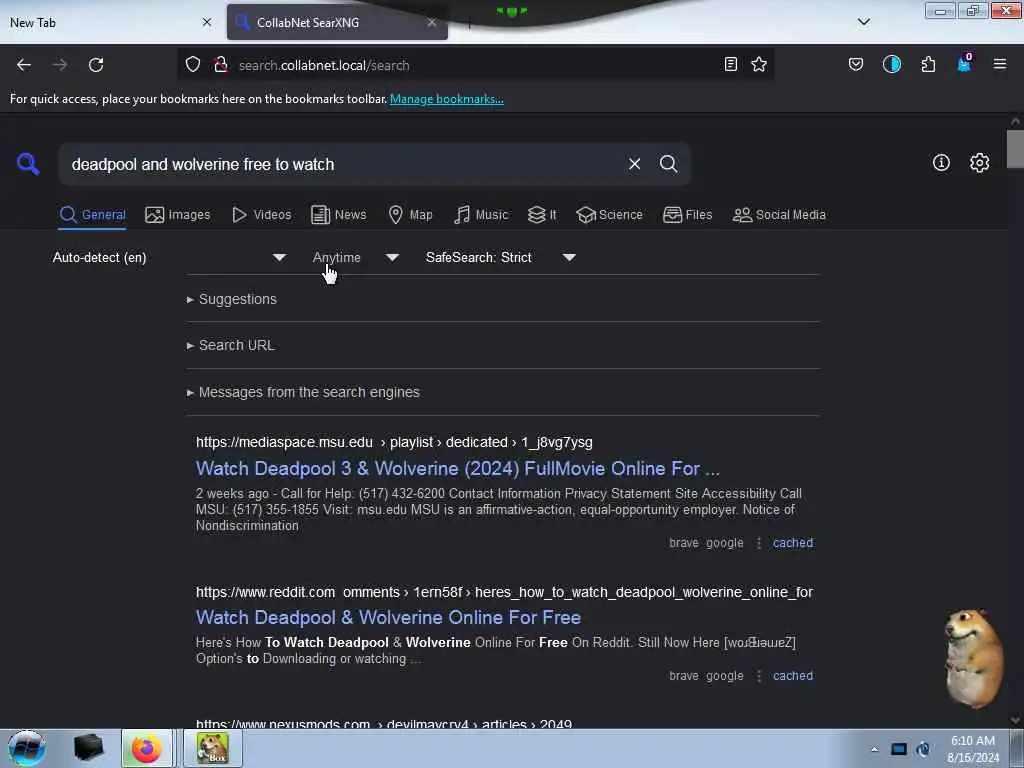1024x768 pixels.
Task: Click the network tray icon
Action: [899, 749]
